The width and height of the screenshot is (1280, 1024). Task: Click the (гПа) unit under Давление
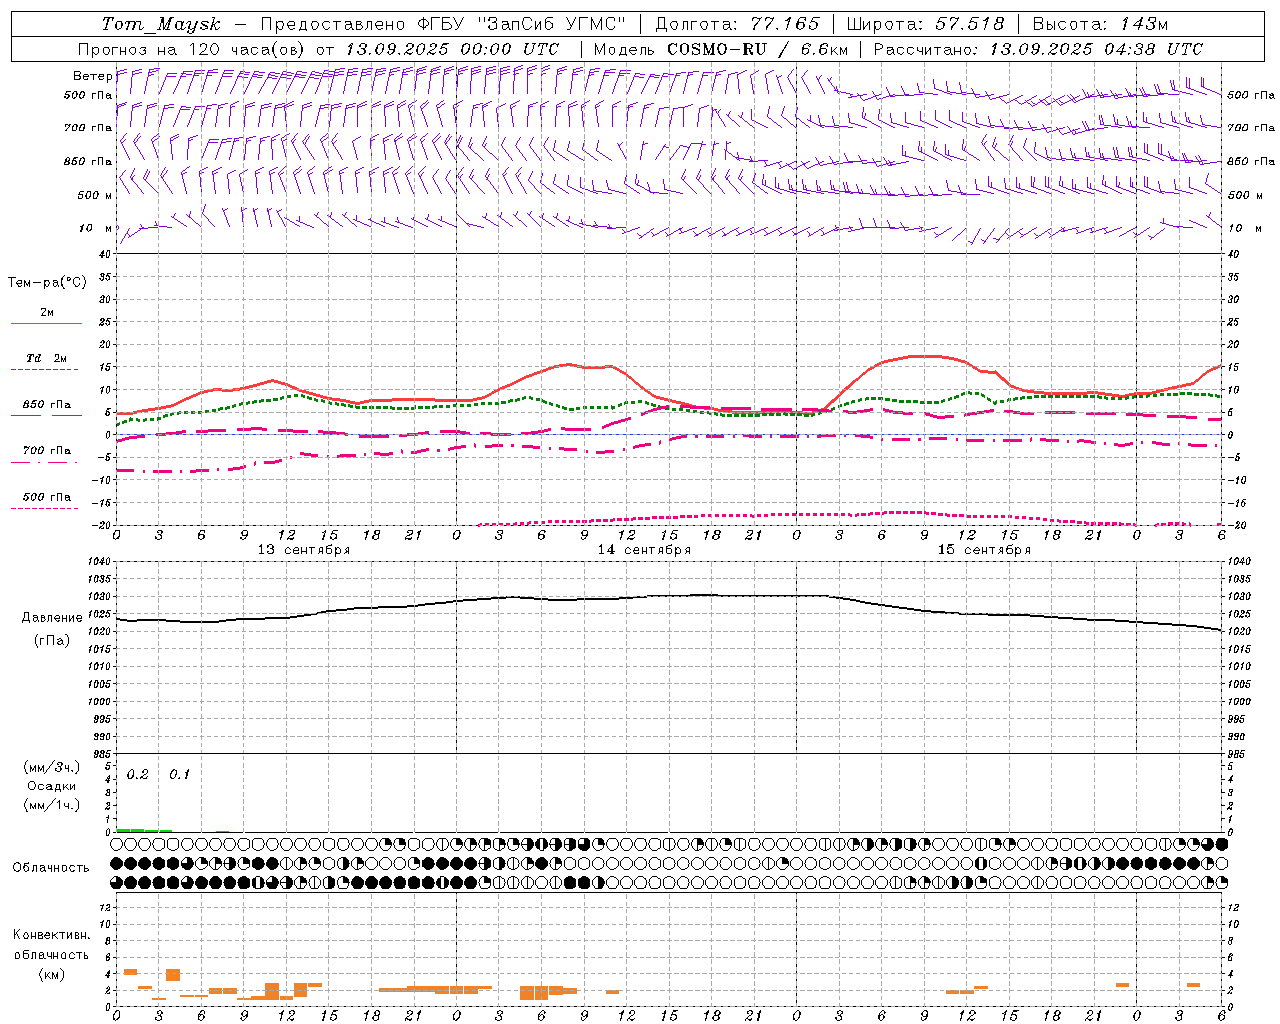click(x=51, y=640)
